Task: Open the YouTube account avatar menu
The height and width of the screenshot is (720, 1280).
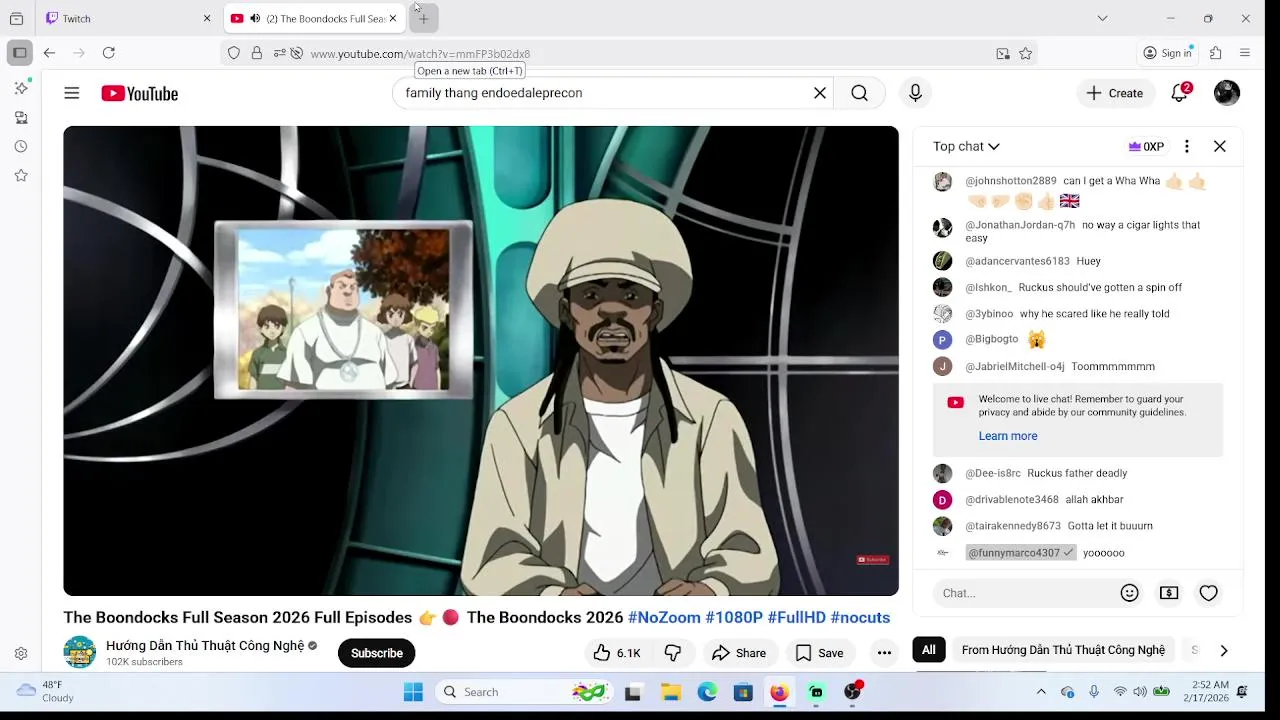Action: [1227, 93]
